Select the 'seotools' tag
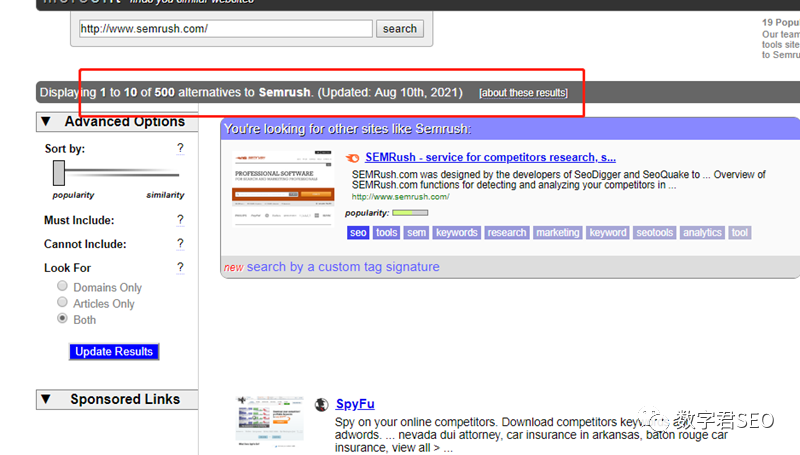Screen dimensions: 800x455 pyautogui.click(x=655, y=233)
